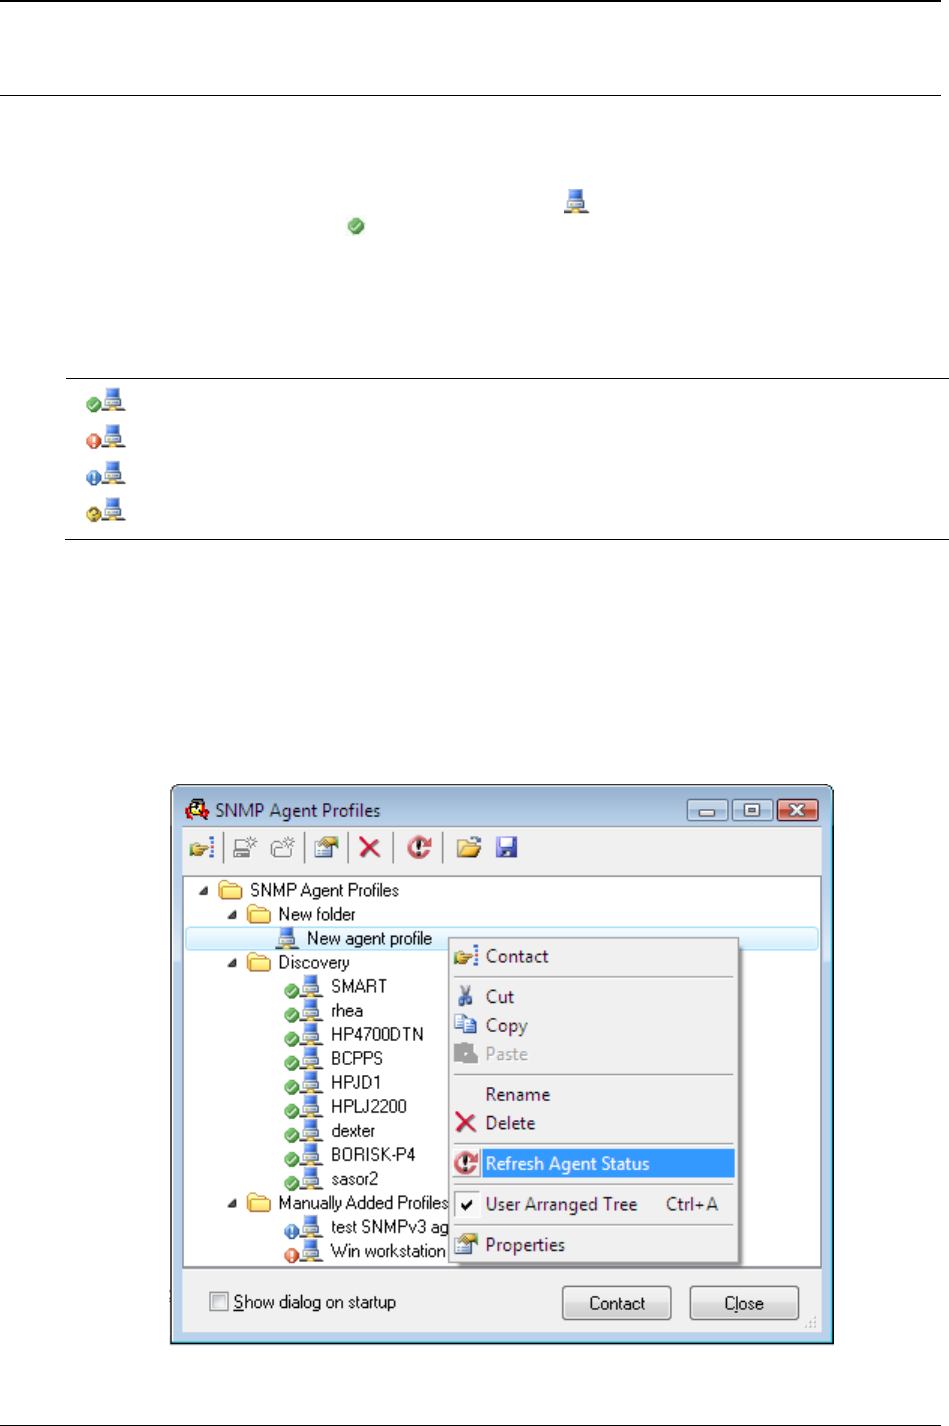The height and width of the screenshot is (1426, 949).
Task: Select the HPJD1 agent label
Action: 356,1082
